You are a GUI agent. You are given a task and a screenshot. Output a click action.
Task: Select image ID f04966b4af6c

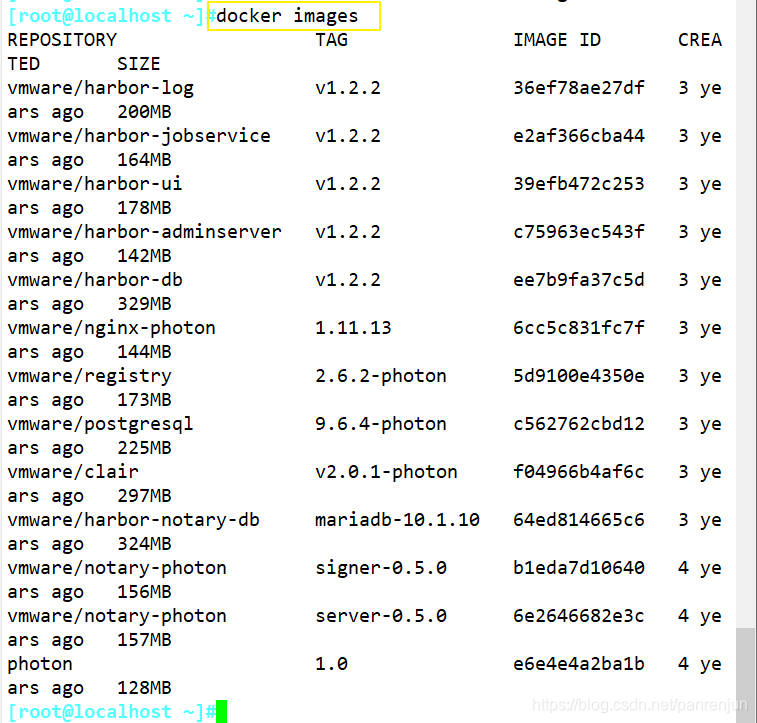(x=579, y=472)
